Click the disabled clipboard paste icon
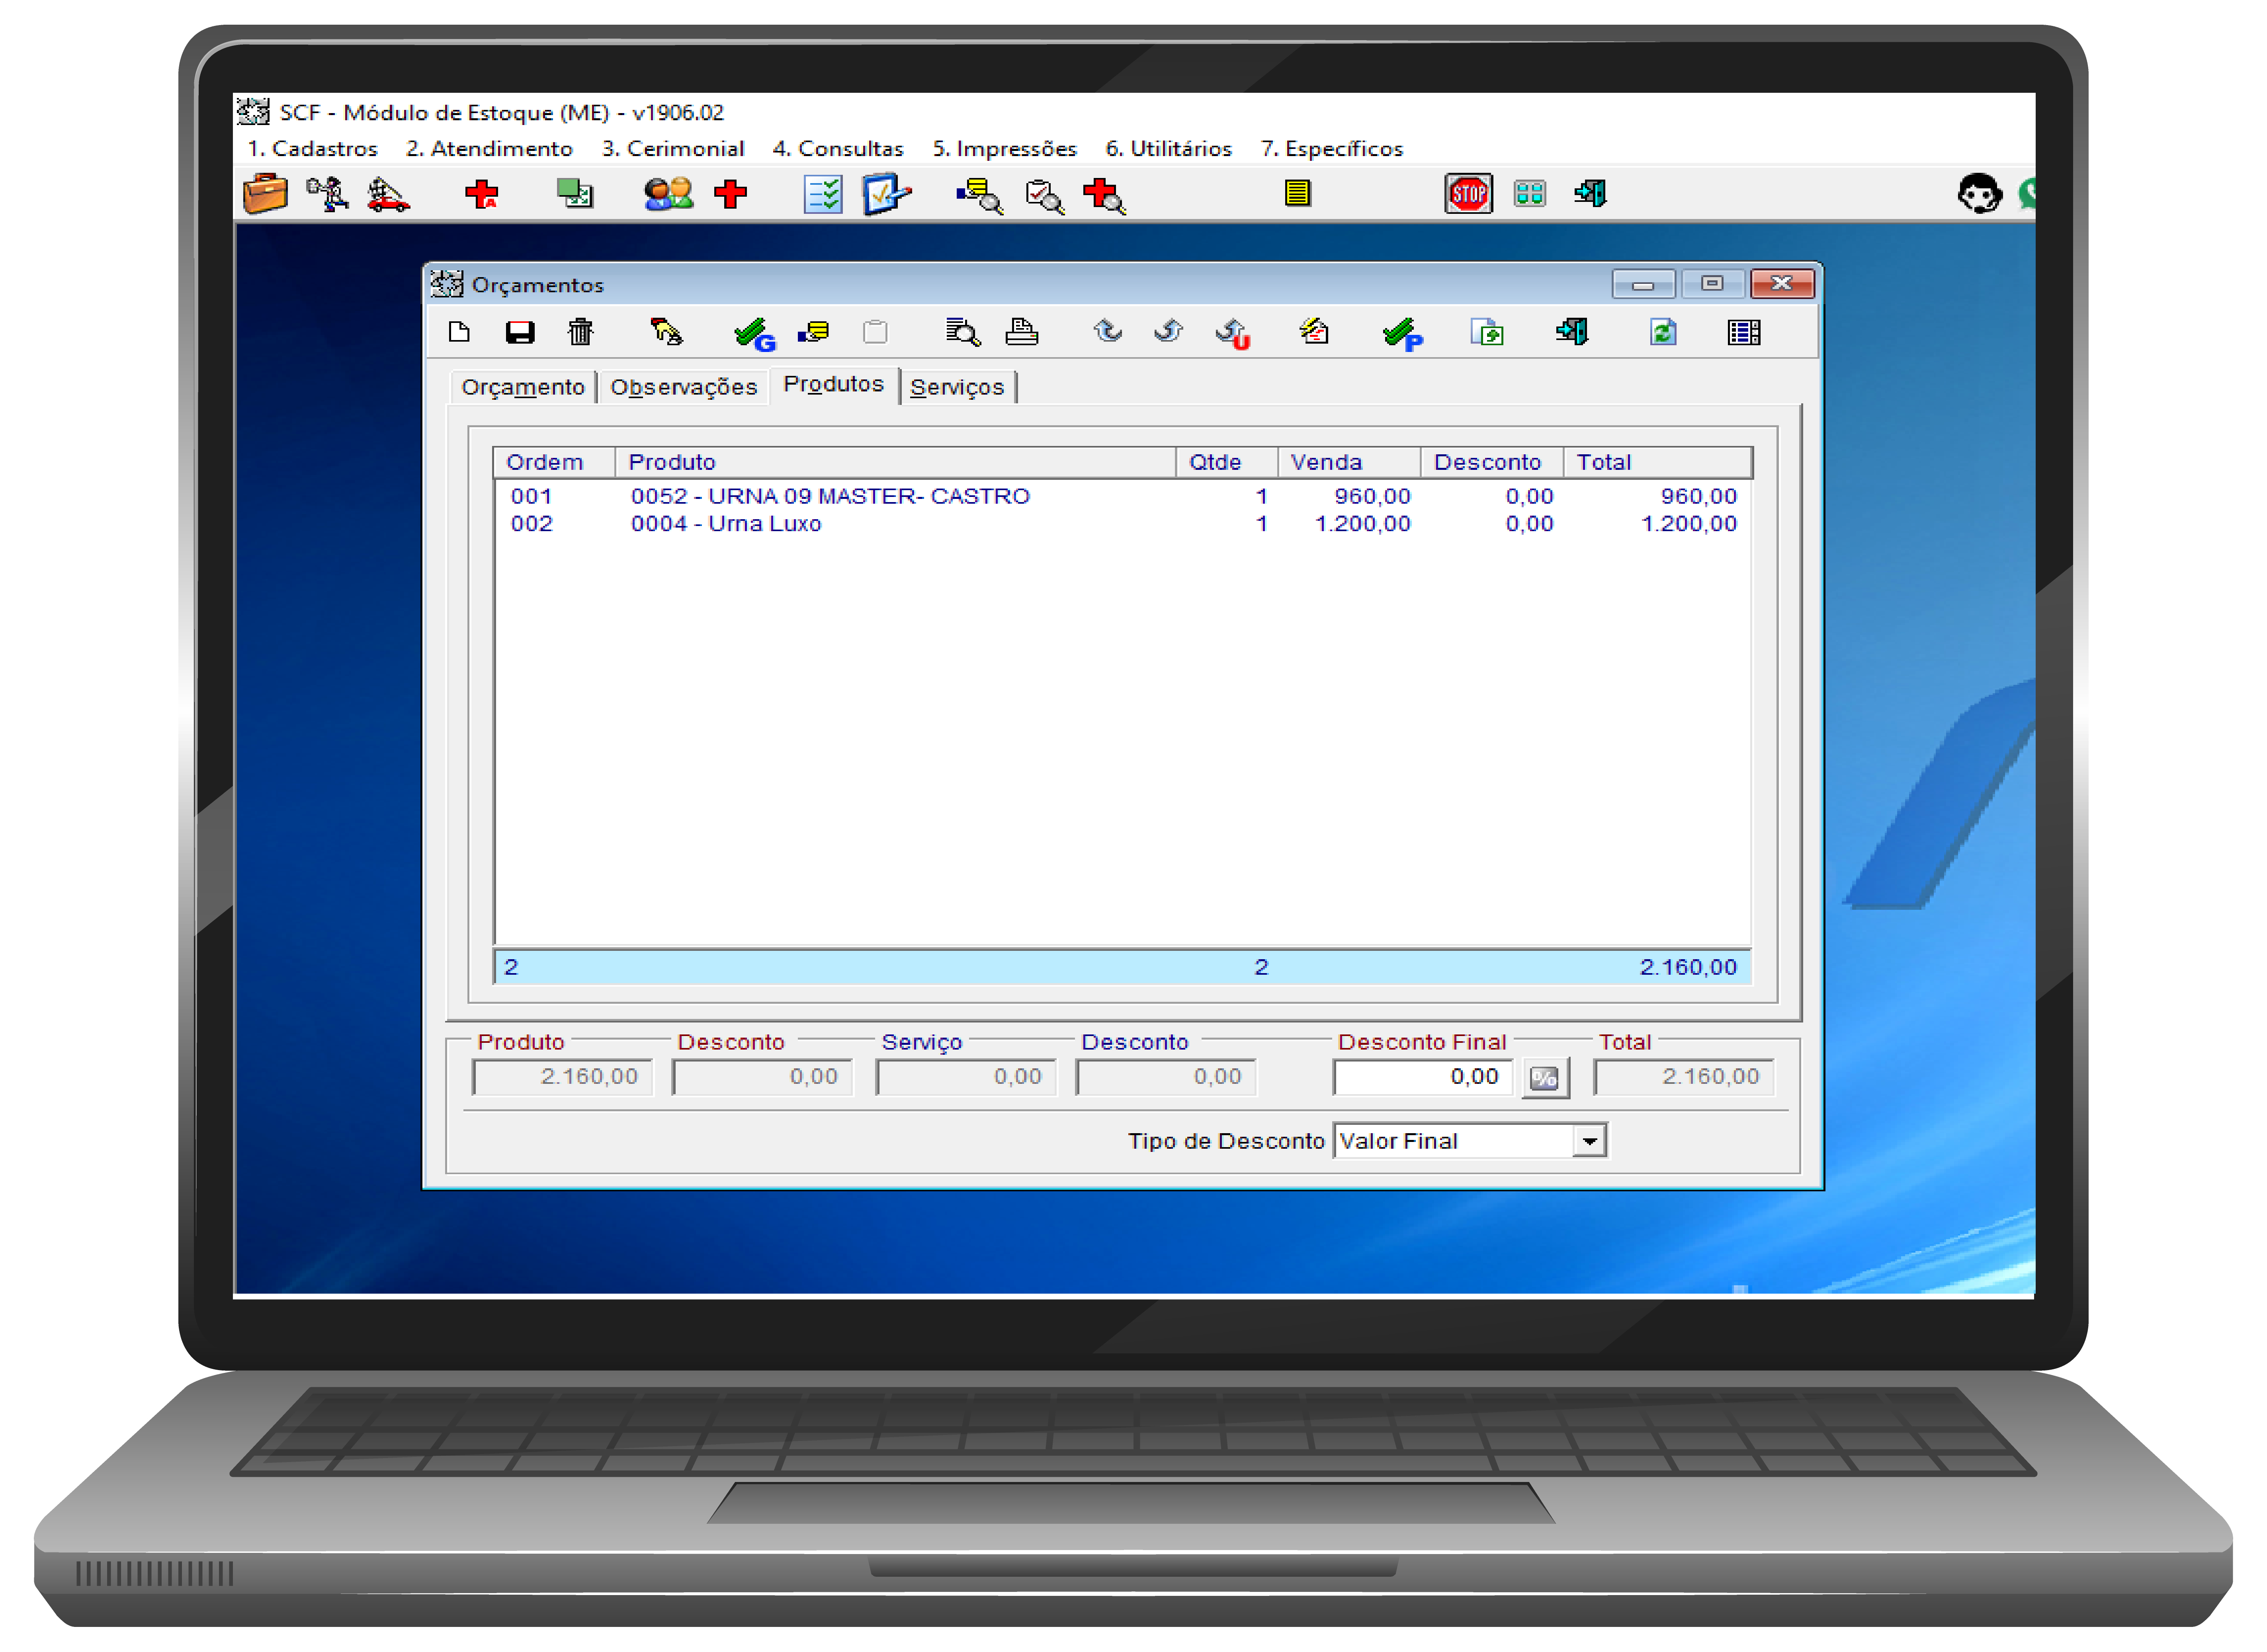The image size is (2267, 1652). (875, 332)
